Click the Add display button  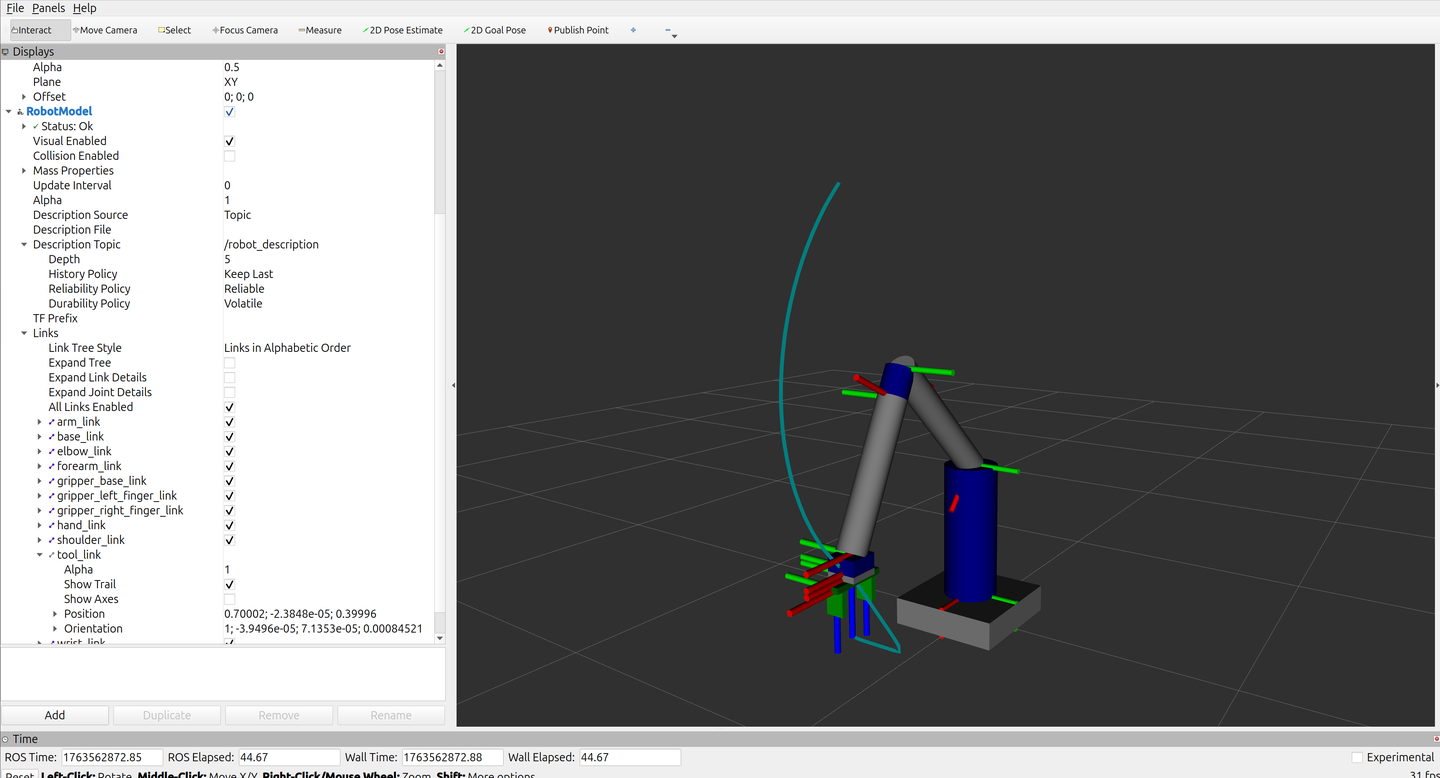(55, 715)
